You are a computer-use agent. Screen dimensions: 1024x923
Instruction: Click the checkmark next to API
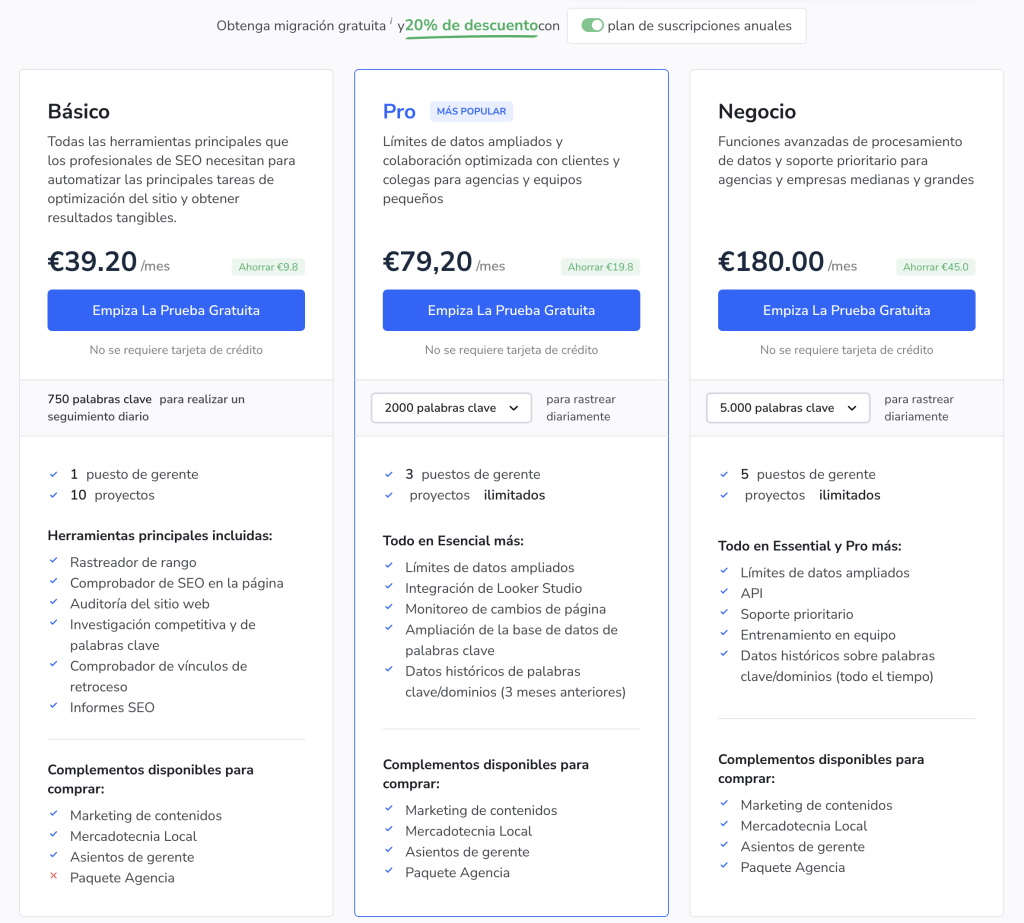pyautogui.click(x=723, y=592)
